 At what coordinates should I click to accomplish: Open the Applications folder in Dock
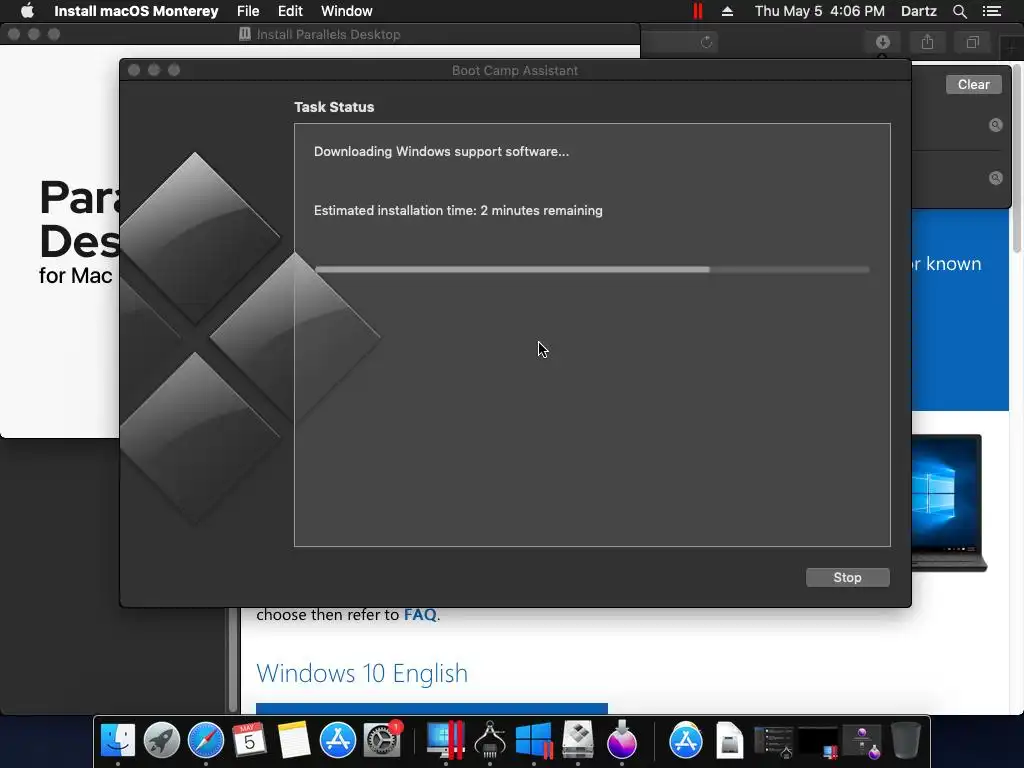[686, 740]
